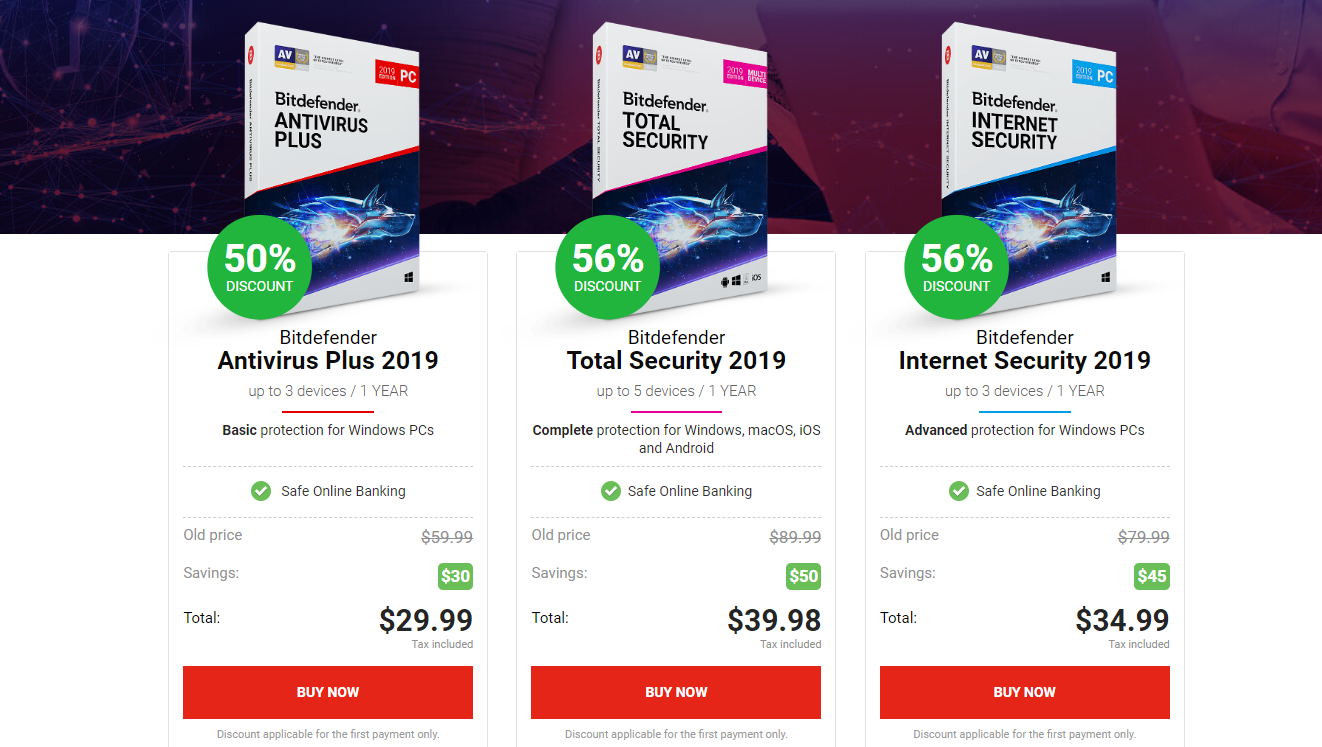This screenshot has width=1322, height=747.
Task: Open the Antivirus Plus 2019 product title
Action: pyautogui.click(x=328, y=360)
